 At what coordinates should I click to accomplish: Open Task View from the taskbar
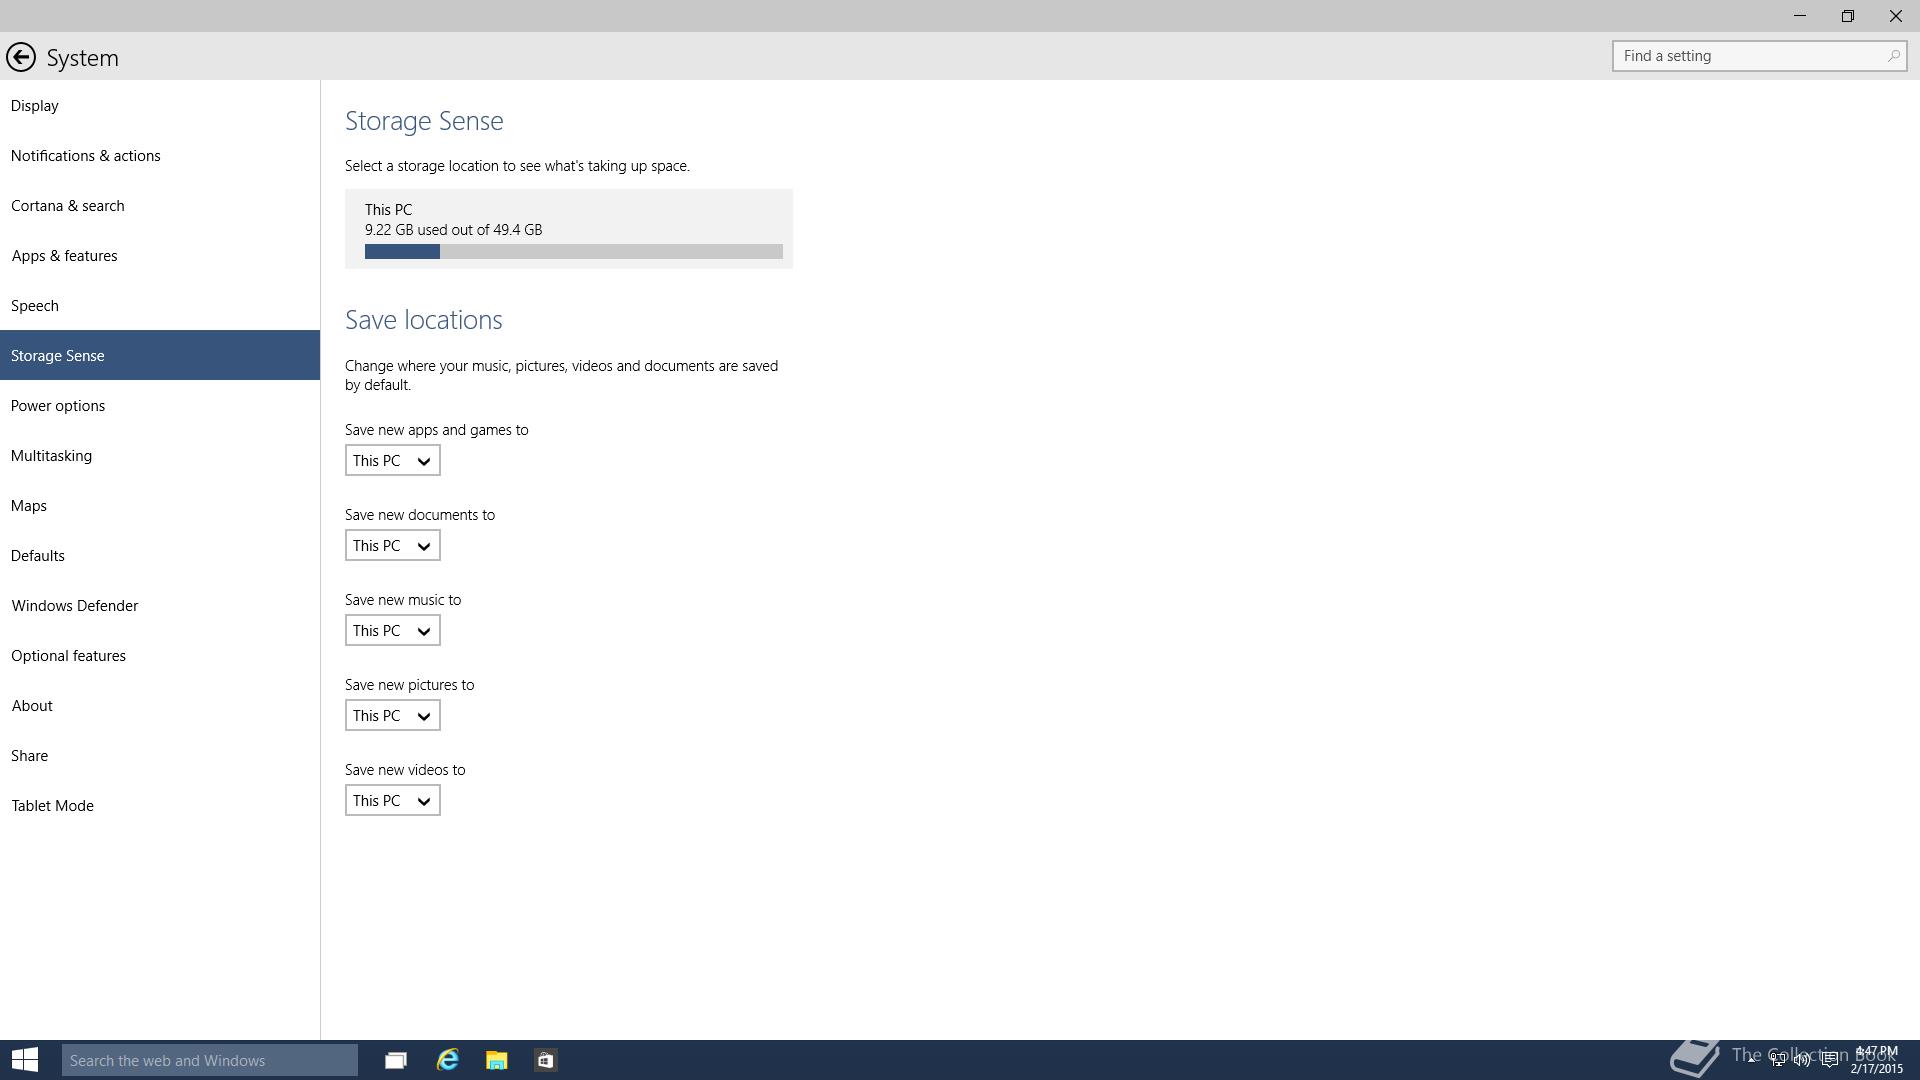click(396, 1060)
